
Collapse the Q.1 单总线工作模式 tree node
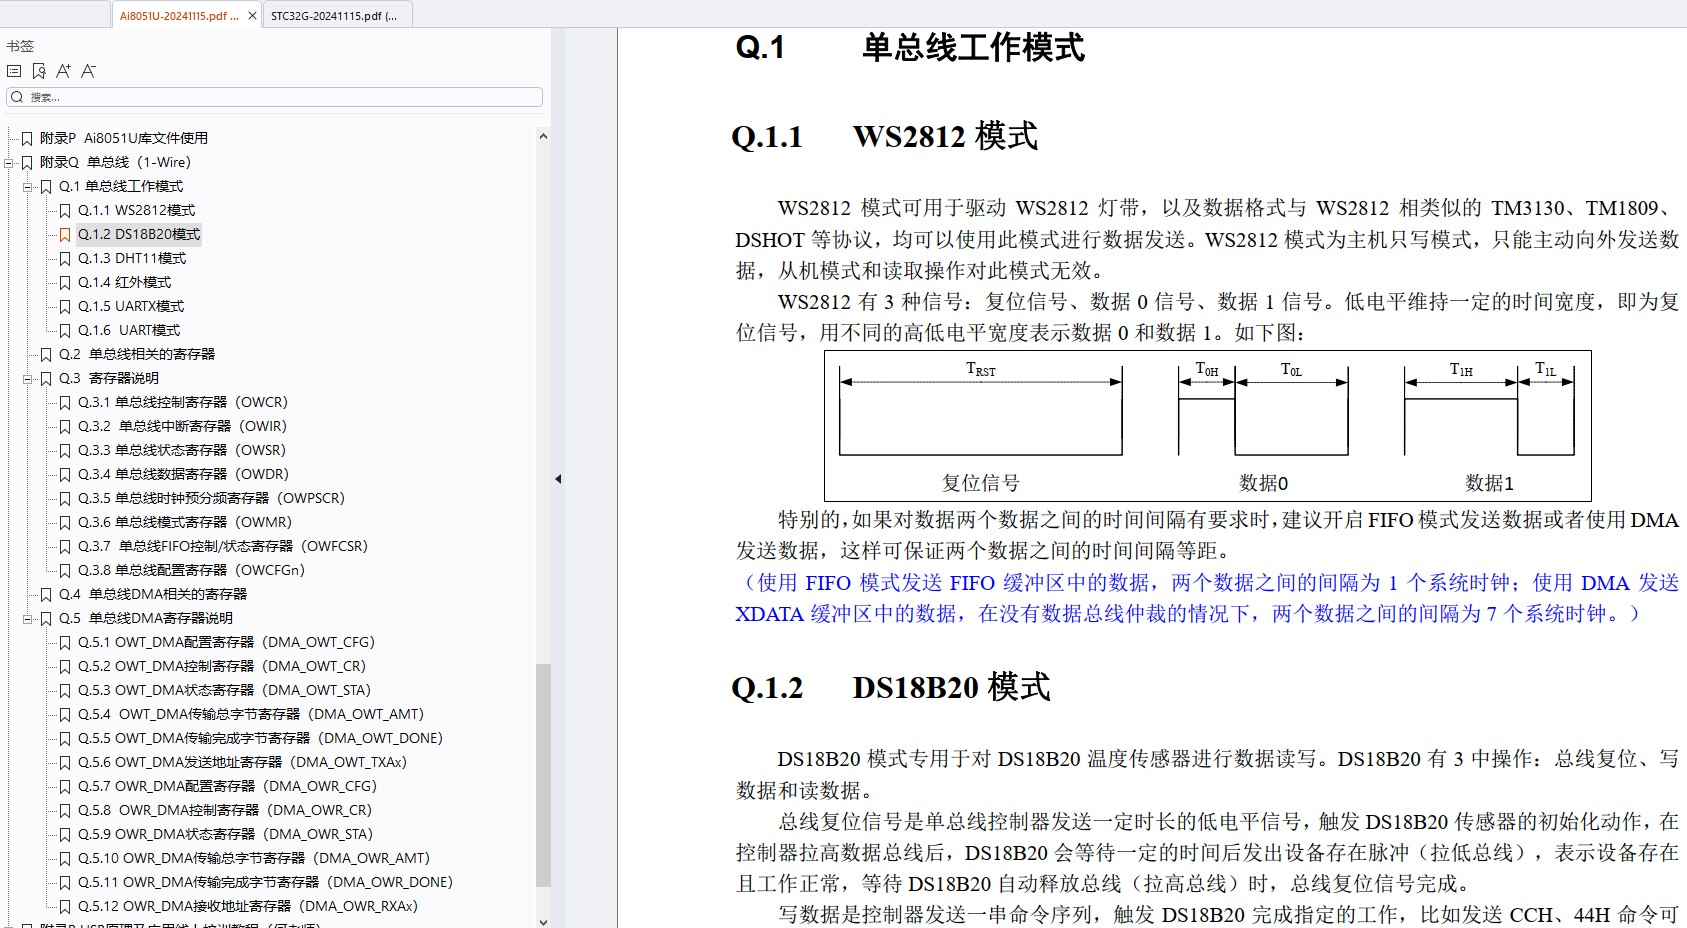[28, 186]
